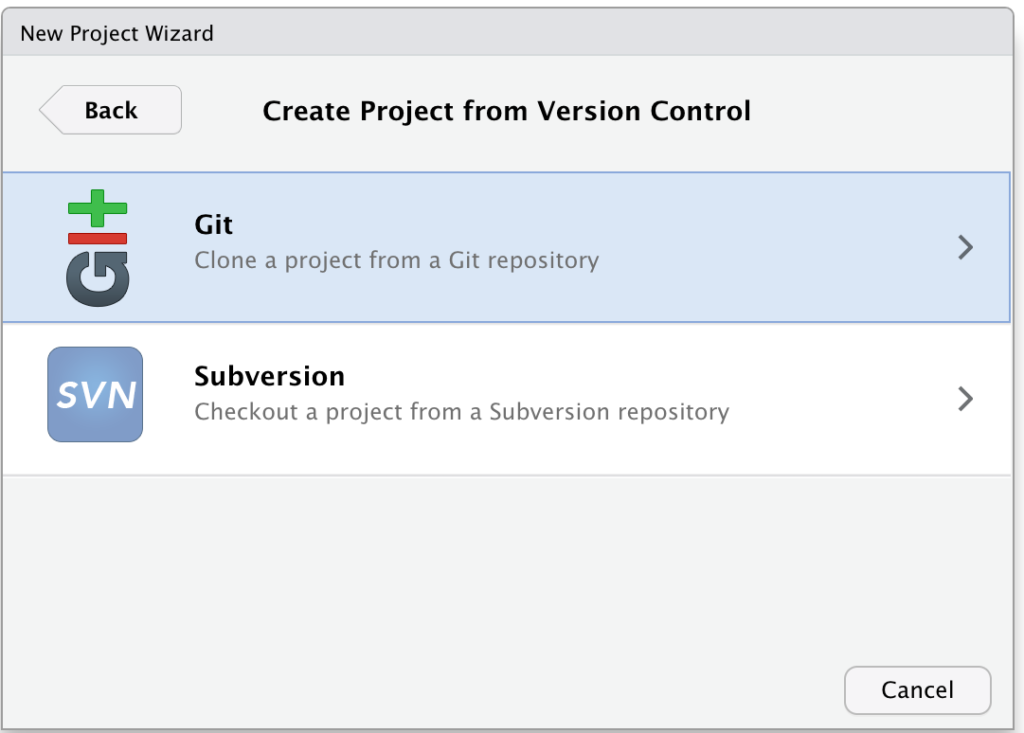Click the dark G arrow logo
Image resolution: width=1024 pixels, height=733 pixels.
point(97,279)
